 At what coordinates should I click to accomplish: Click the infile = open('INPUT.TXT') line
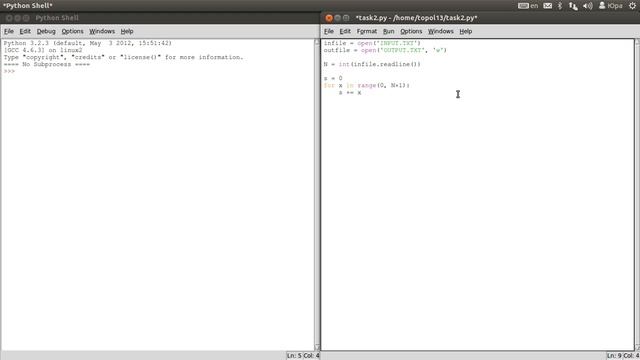372,43
